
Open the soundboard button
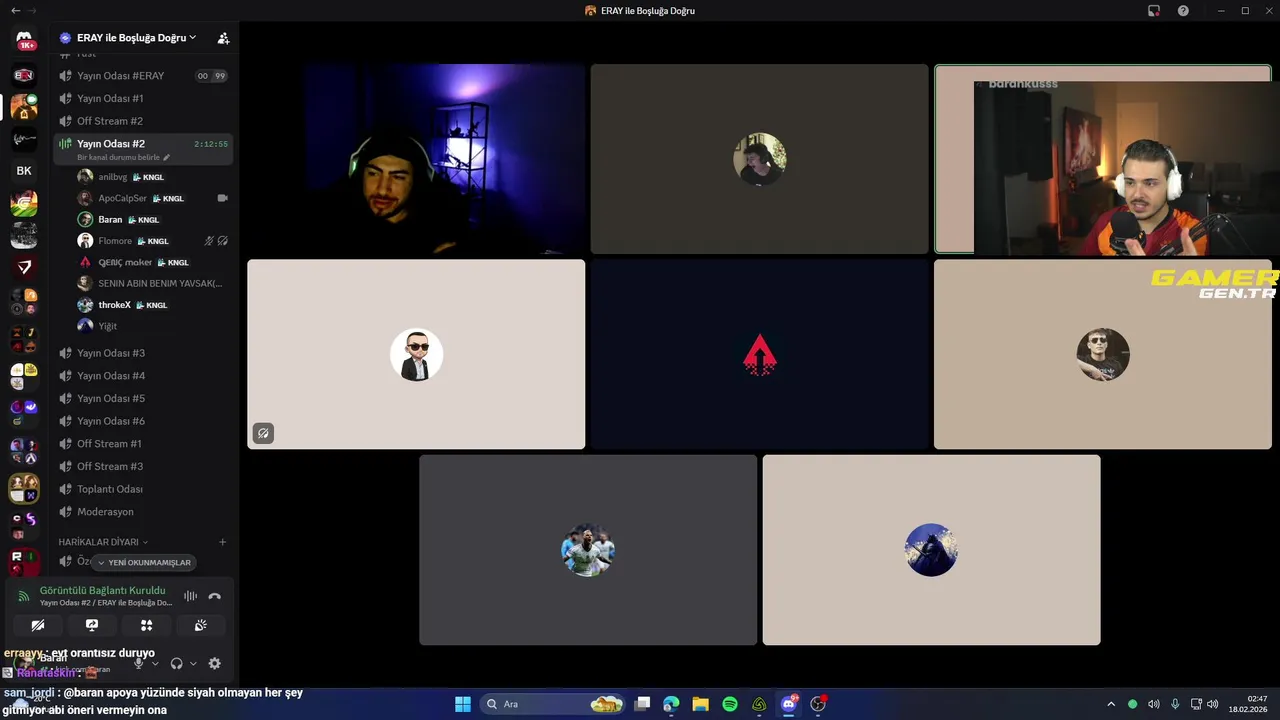point(200,625)
